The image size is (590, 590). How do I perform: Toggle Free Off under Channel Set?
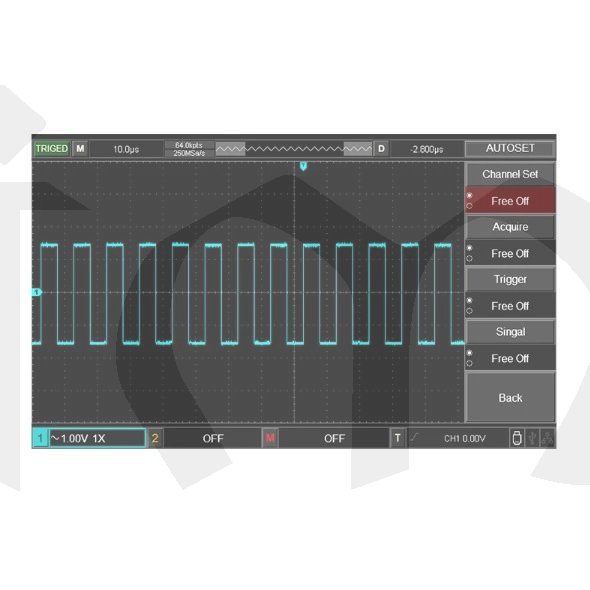[x=510, y=201]
